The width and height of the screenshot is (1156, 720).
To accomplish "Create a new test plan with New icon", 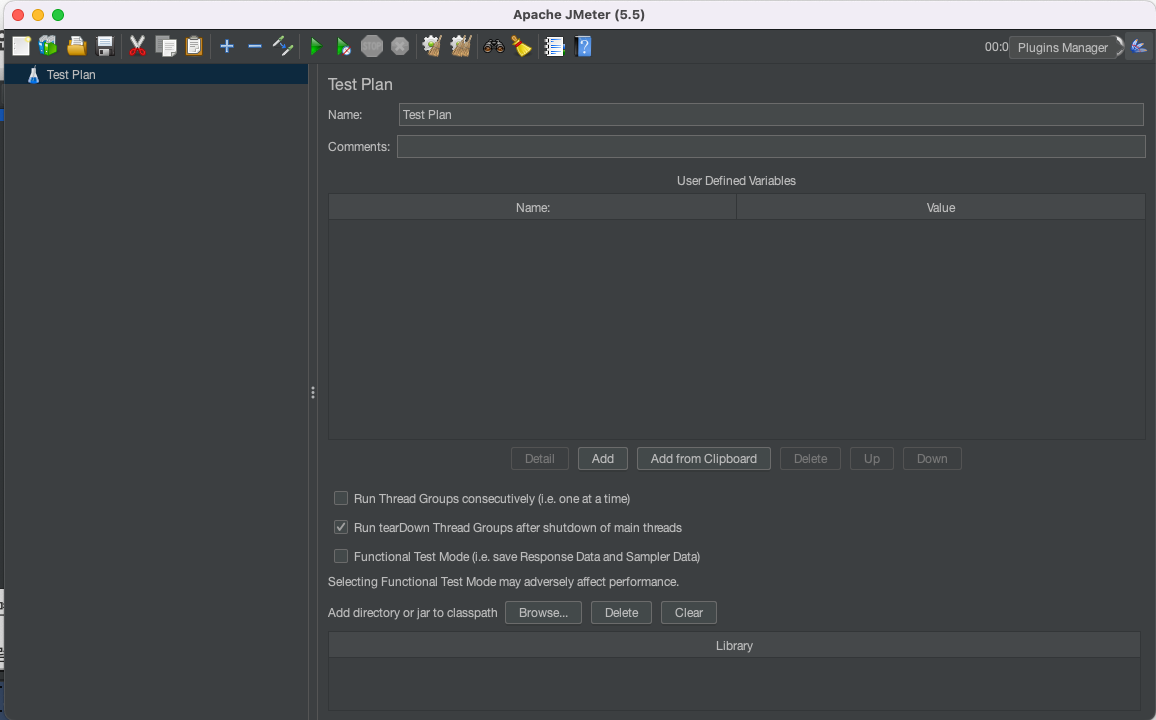I will click(x=21, y=46).
